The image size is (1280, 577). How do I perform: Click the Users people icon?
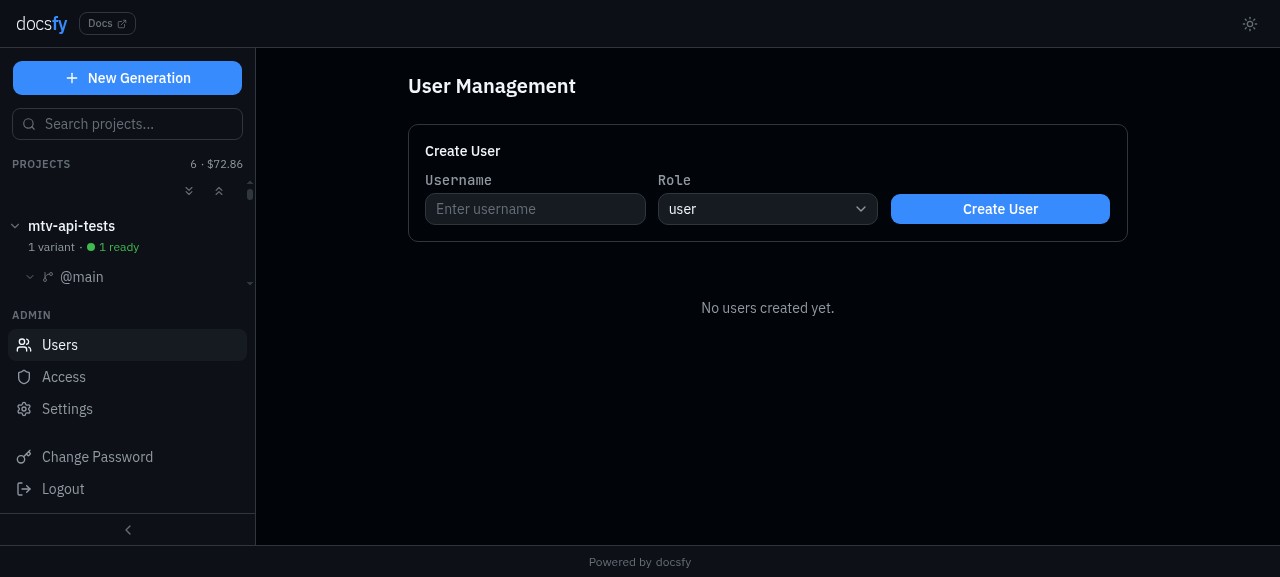[24, 345]
